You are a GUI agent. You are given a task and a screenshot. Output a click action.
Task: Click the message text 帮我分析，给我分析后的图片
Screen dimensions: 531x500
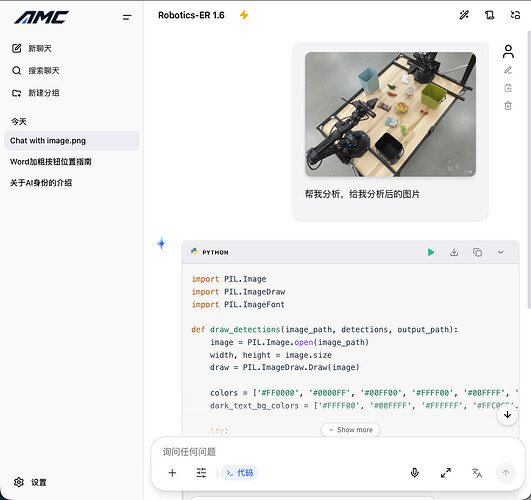[x=362, y=194]
